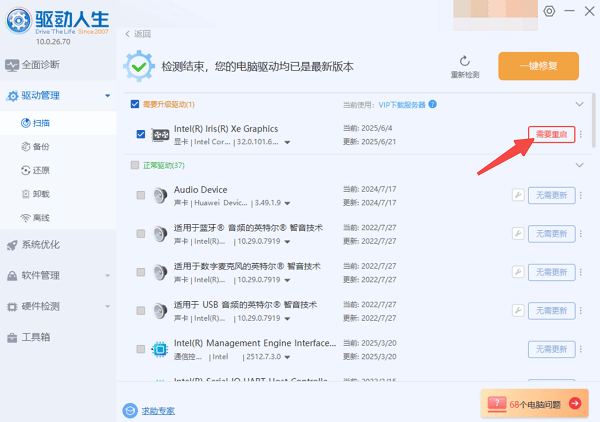Click 无需更新 for the 适用于蓝牙 音频 driver

tap(551, 234)
